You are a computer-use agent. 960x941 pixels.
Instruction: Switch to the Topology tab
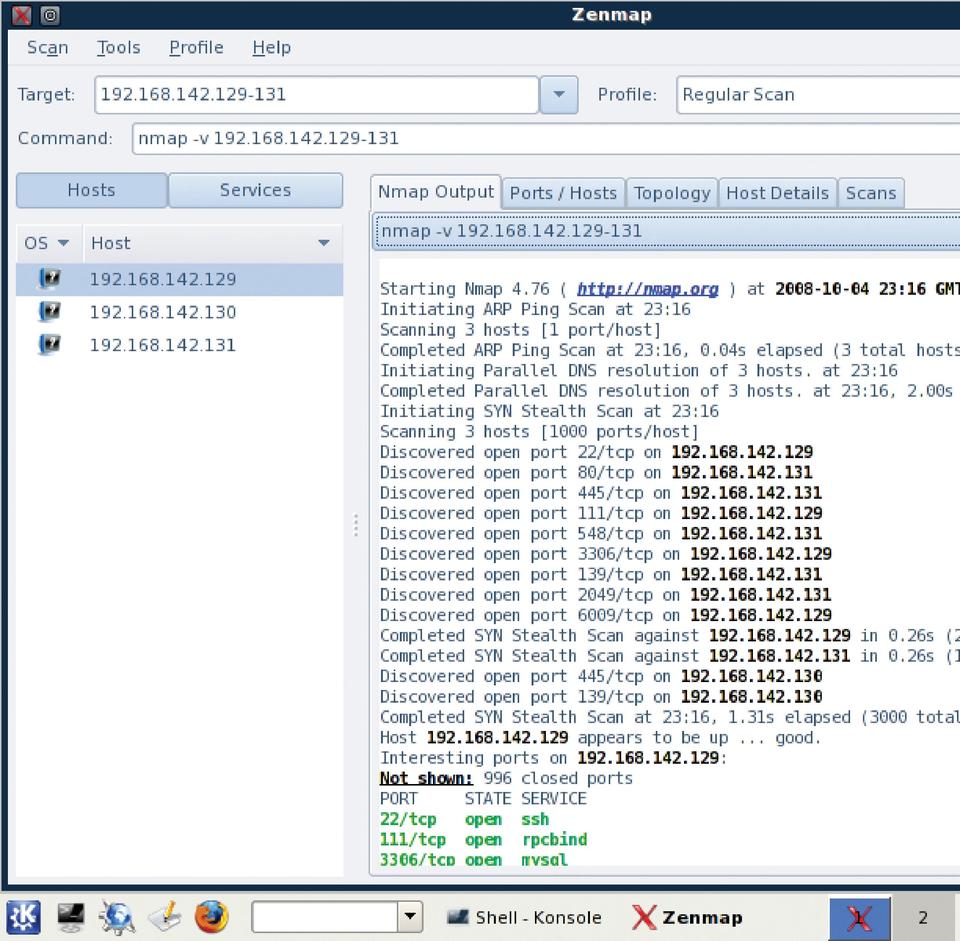pyautogui.click(x=672, y=193)
